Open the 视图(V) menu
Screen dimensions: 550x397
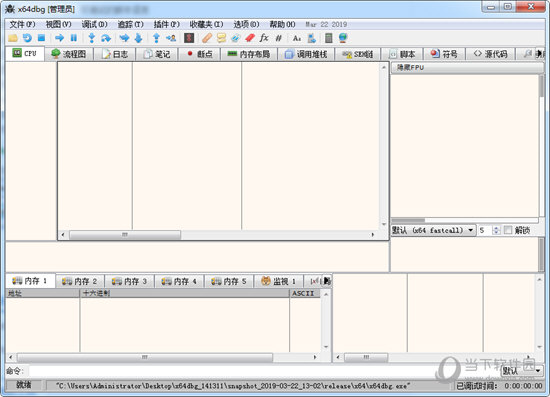click(58, 24)
